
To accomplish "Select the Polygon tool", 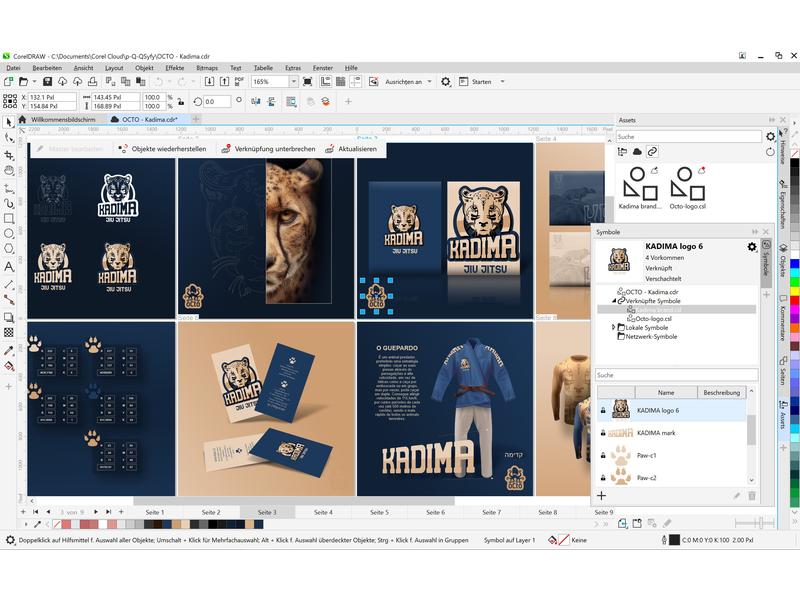I will pos(9,249).
